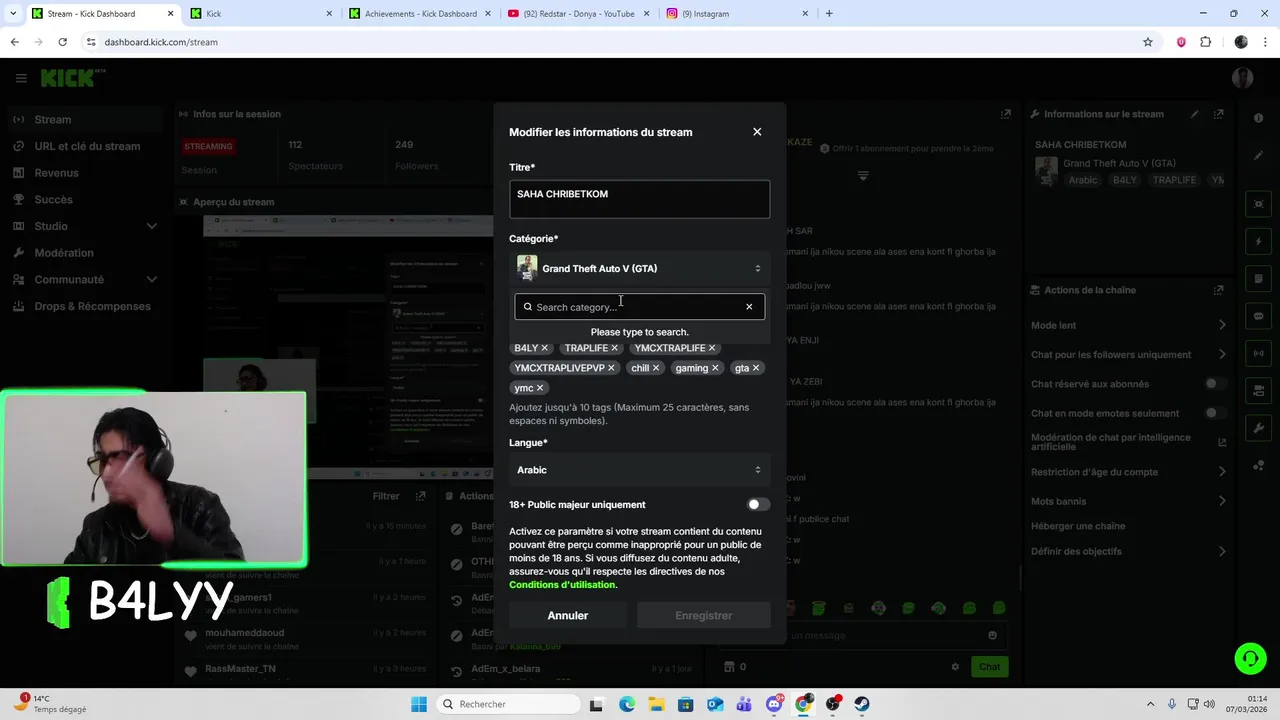Click the user avatar at top right
Viewport: 1280px width, 720px height.
click(1243, 78)
